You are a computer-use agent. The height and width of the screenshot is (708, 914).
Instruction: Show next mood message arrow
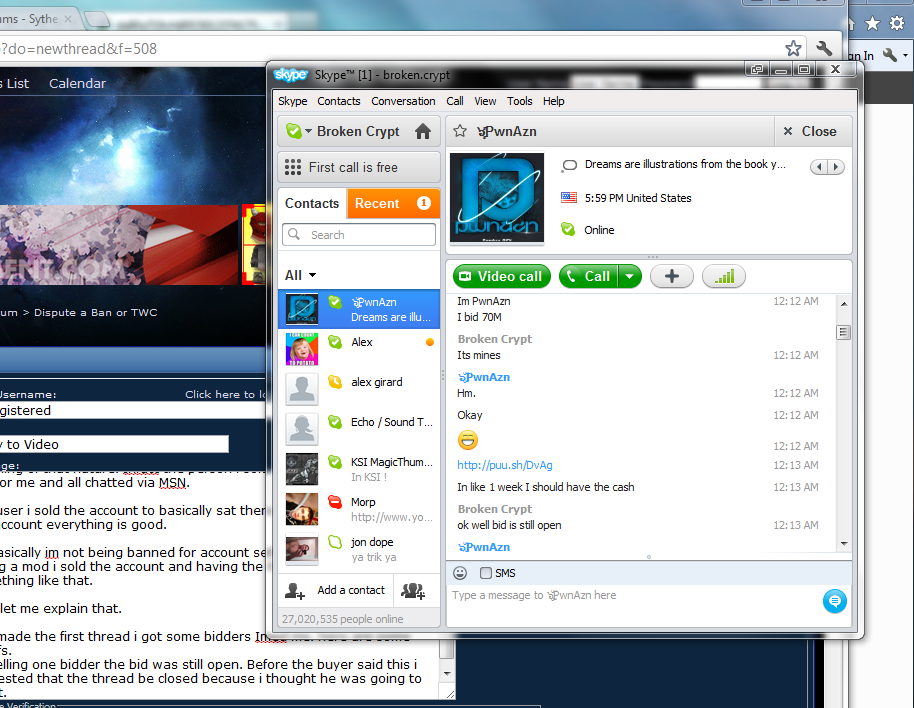pyautogui.click(x=836, y=167)
